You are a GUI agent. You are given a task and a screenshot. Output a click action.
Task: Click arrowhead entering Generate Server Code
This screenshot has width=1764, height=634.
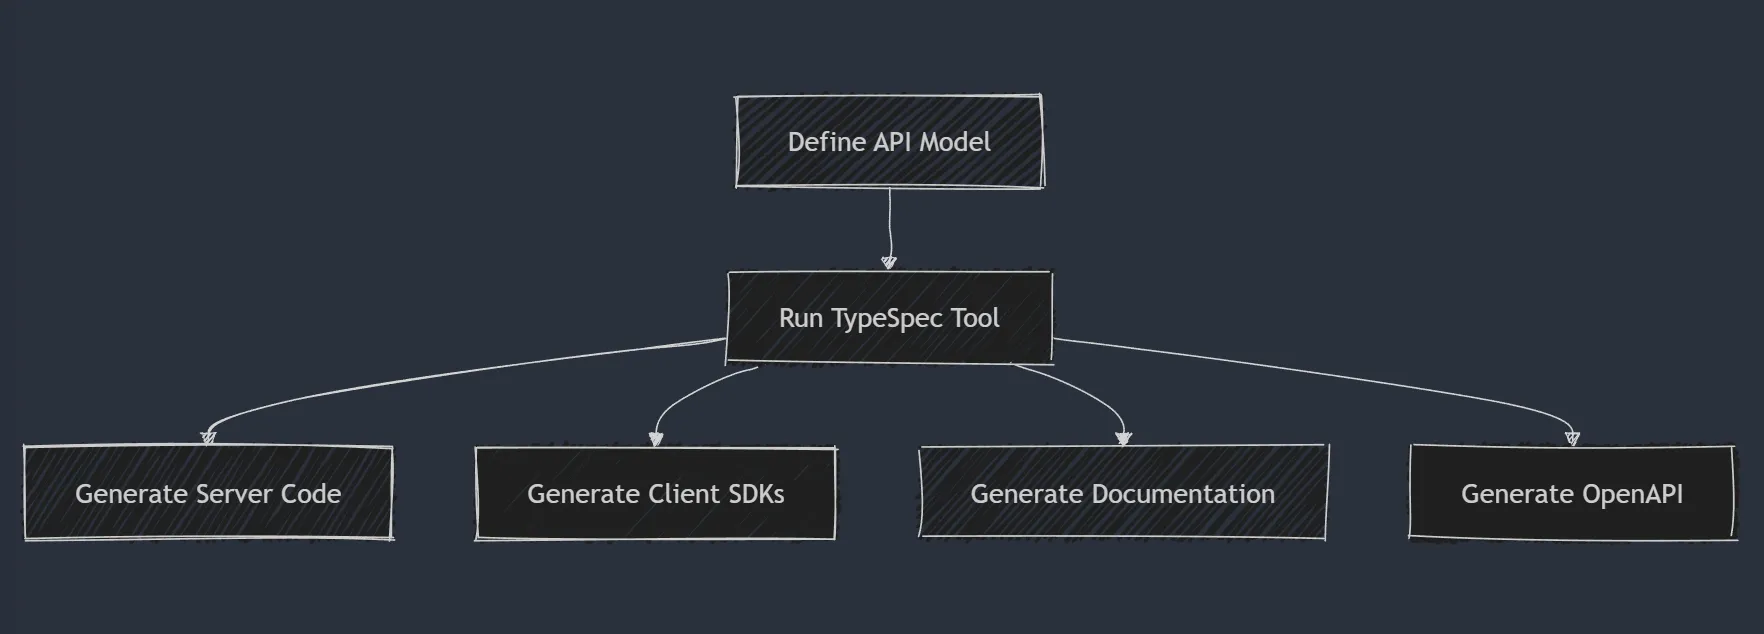[208, 437]
